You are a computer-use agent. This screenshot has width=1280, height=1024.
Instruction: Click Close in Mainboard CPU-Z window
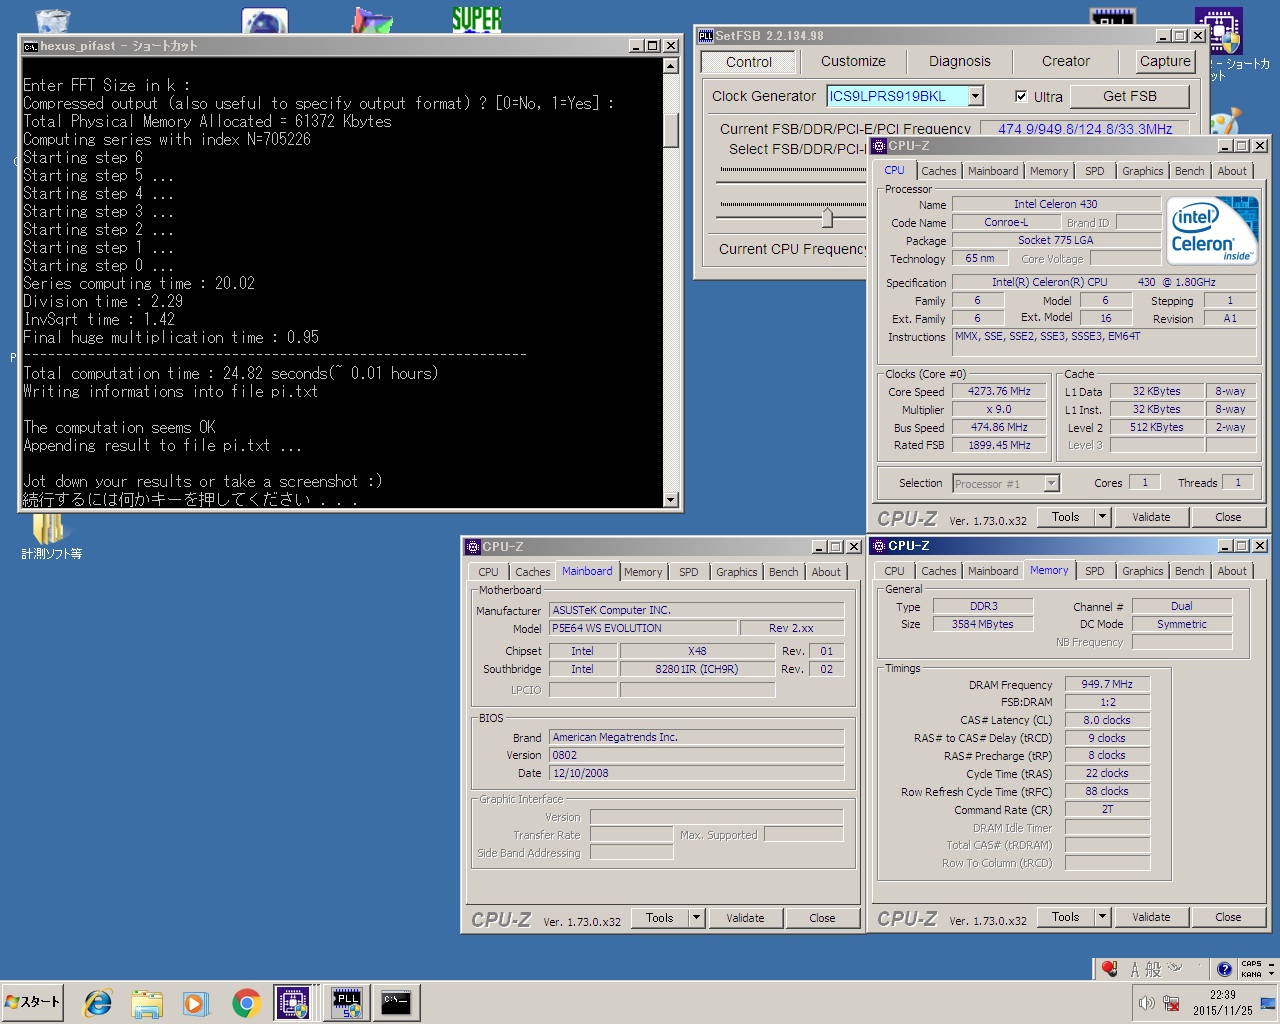[x=822, y=918]
